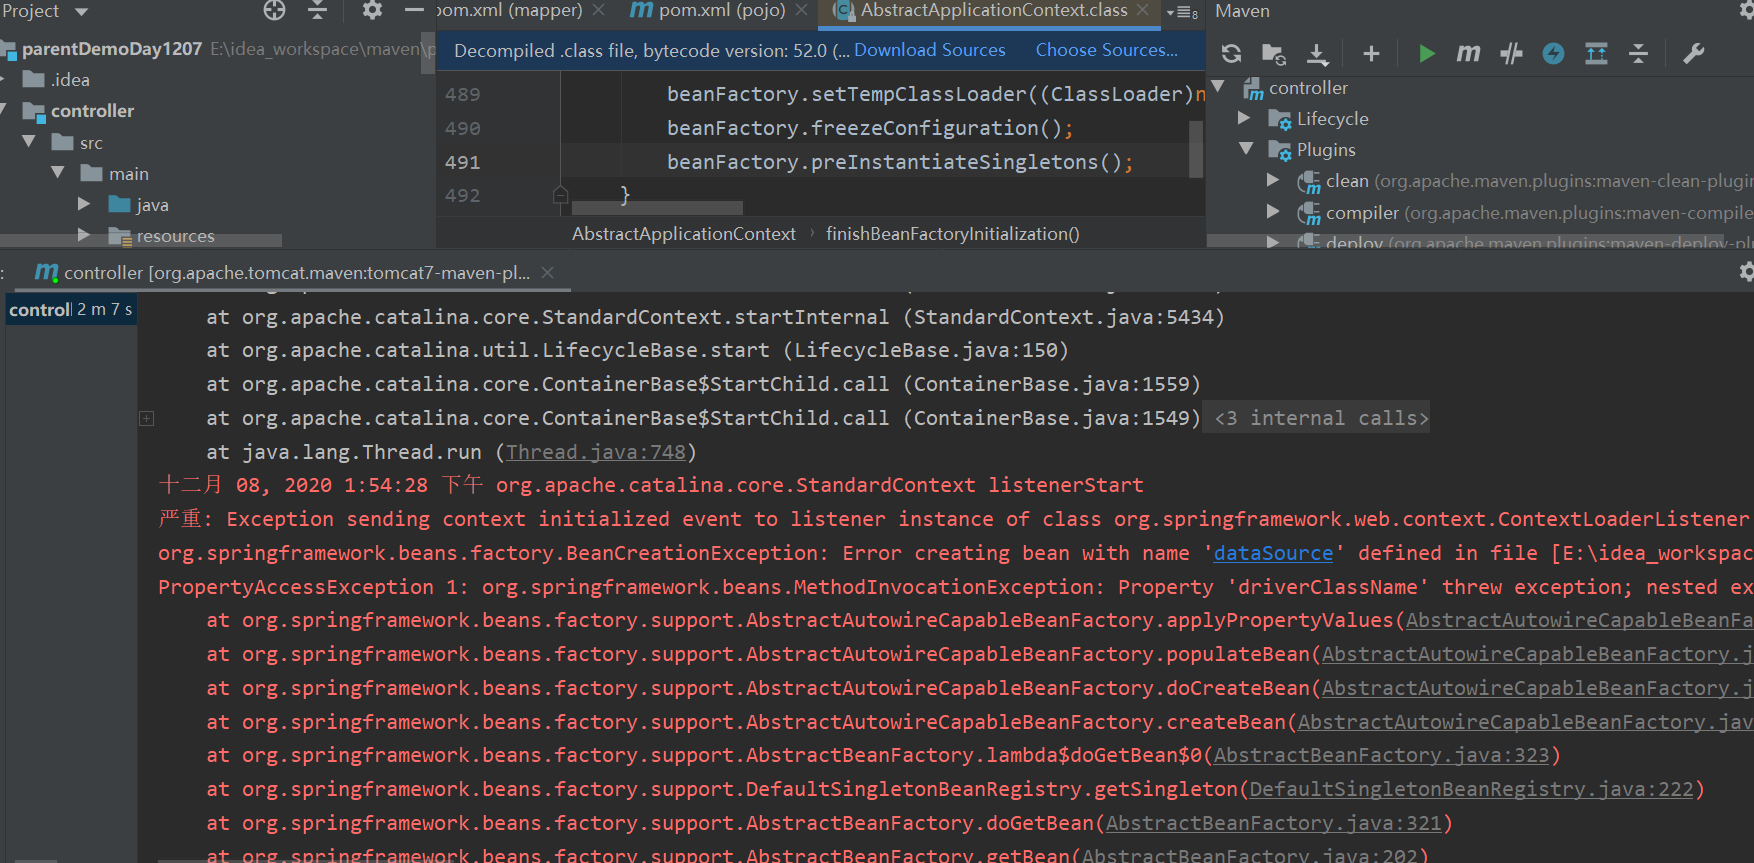Viewport: 1754px width, 863px height.
Task: Collapse all in the Project panel
Action: click(317, 11)
